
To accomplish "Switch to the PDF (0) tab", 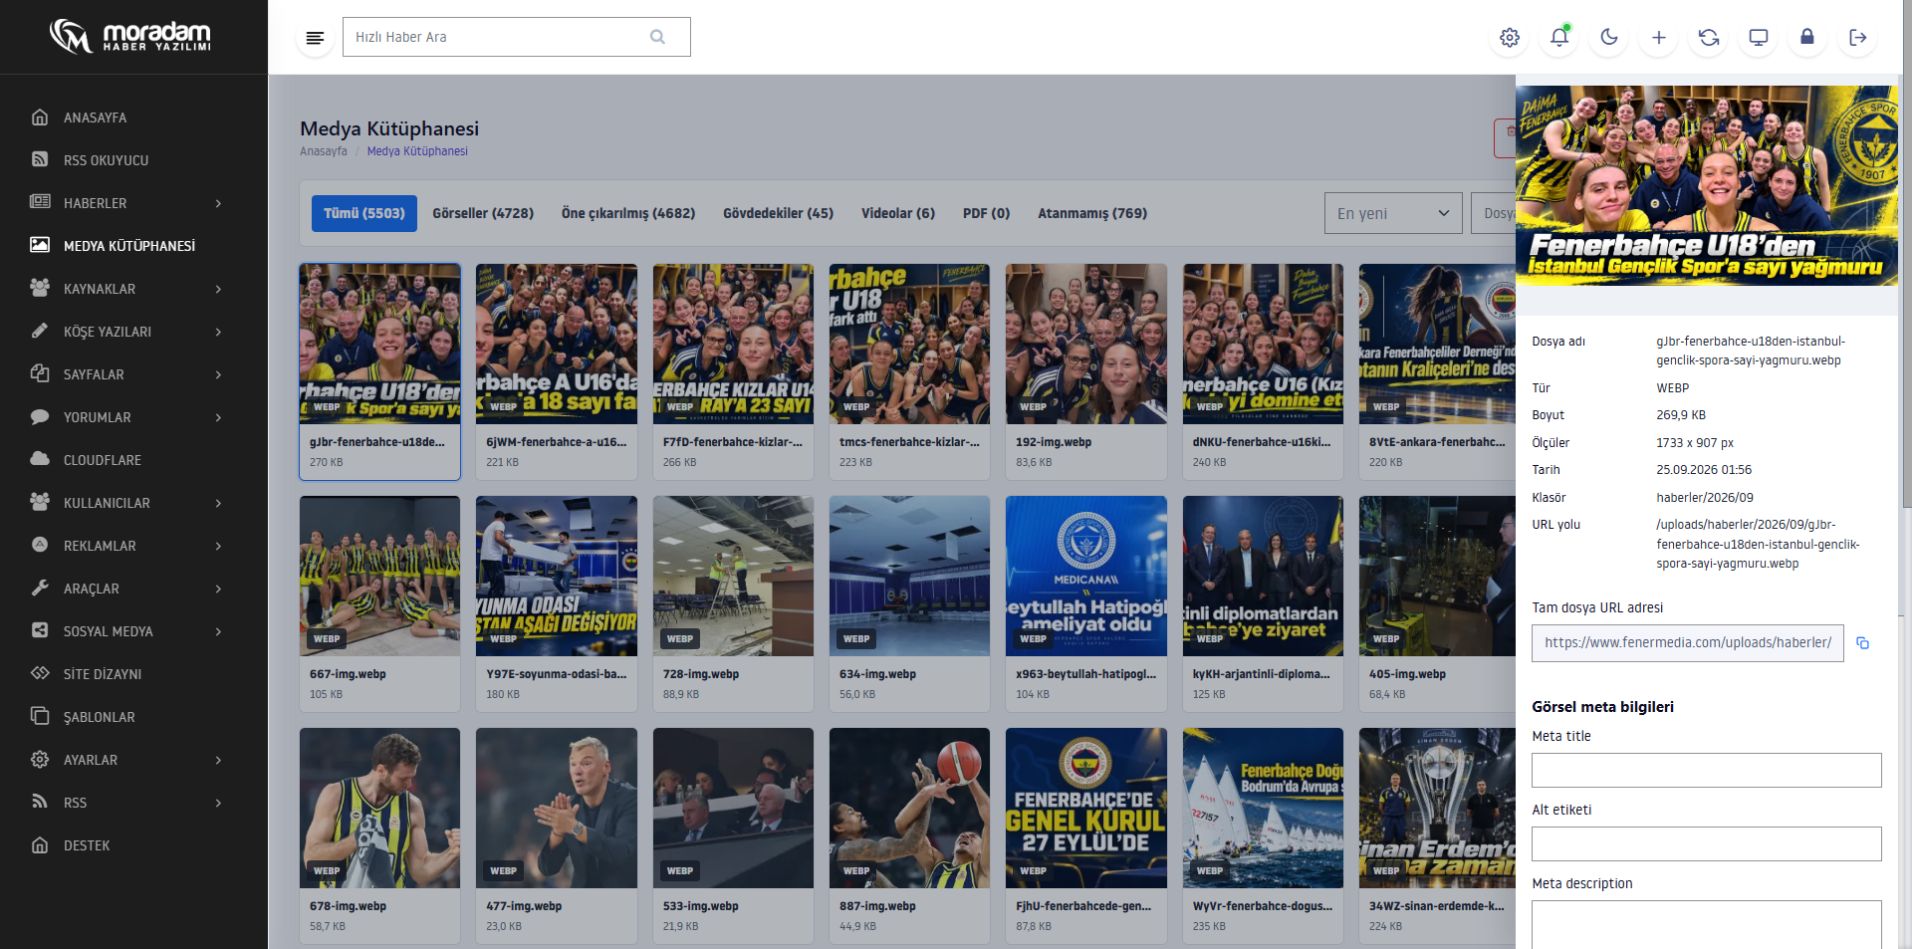I will pyautogui.click(x=986, y=213).
